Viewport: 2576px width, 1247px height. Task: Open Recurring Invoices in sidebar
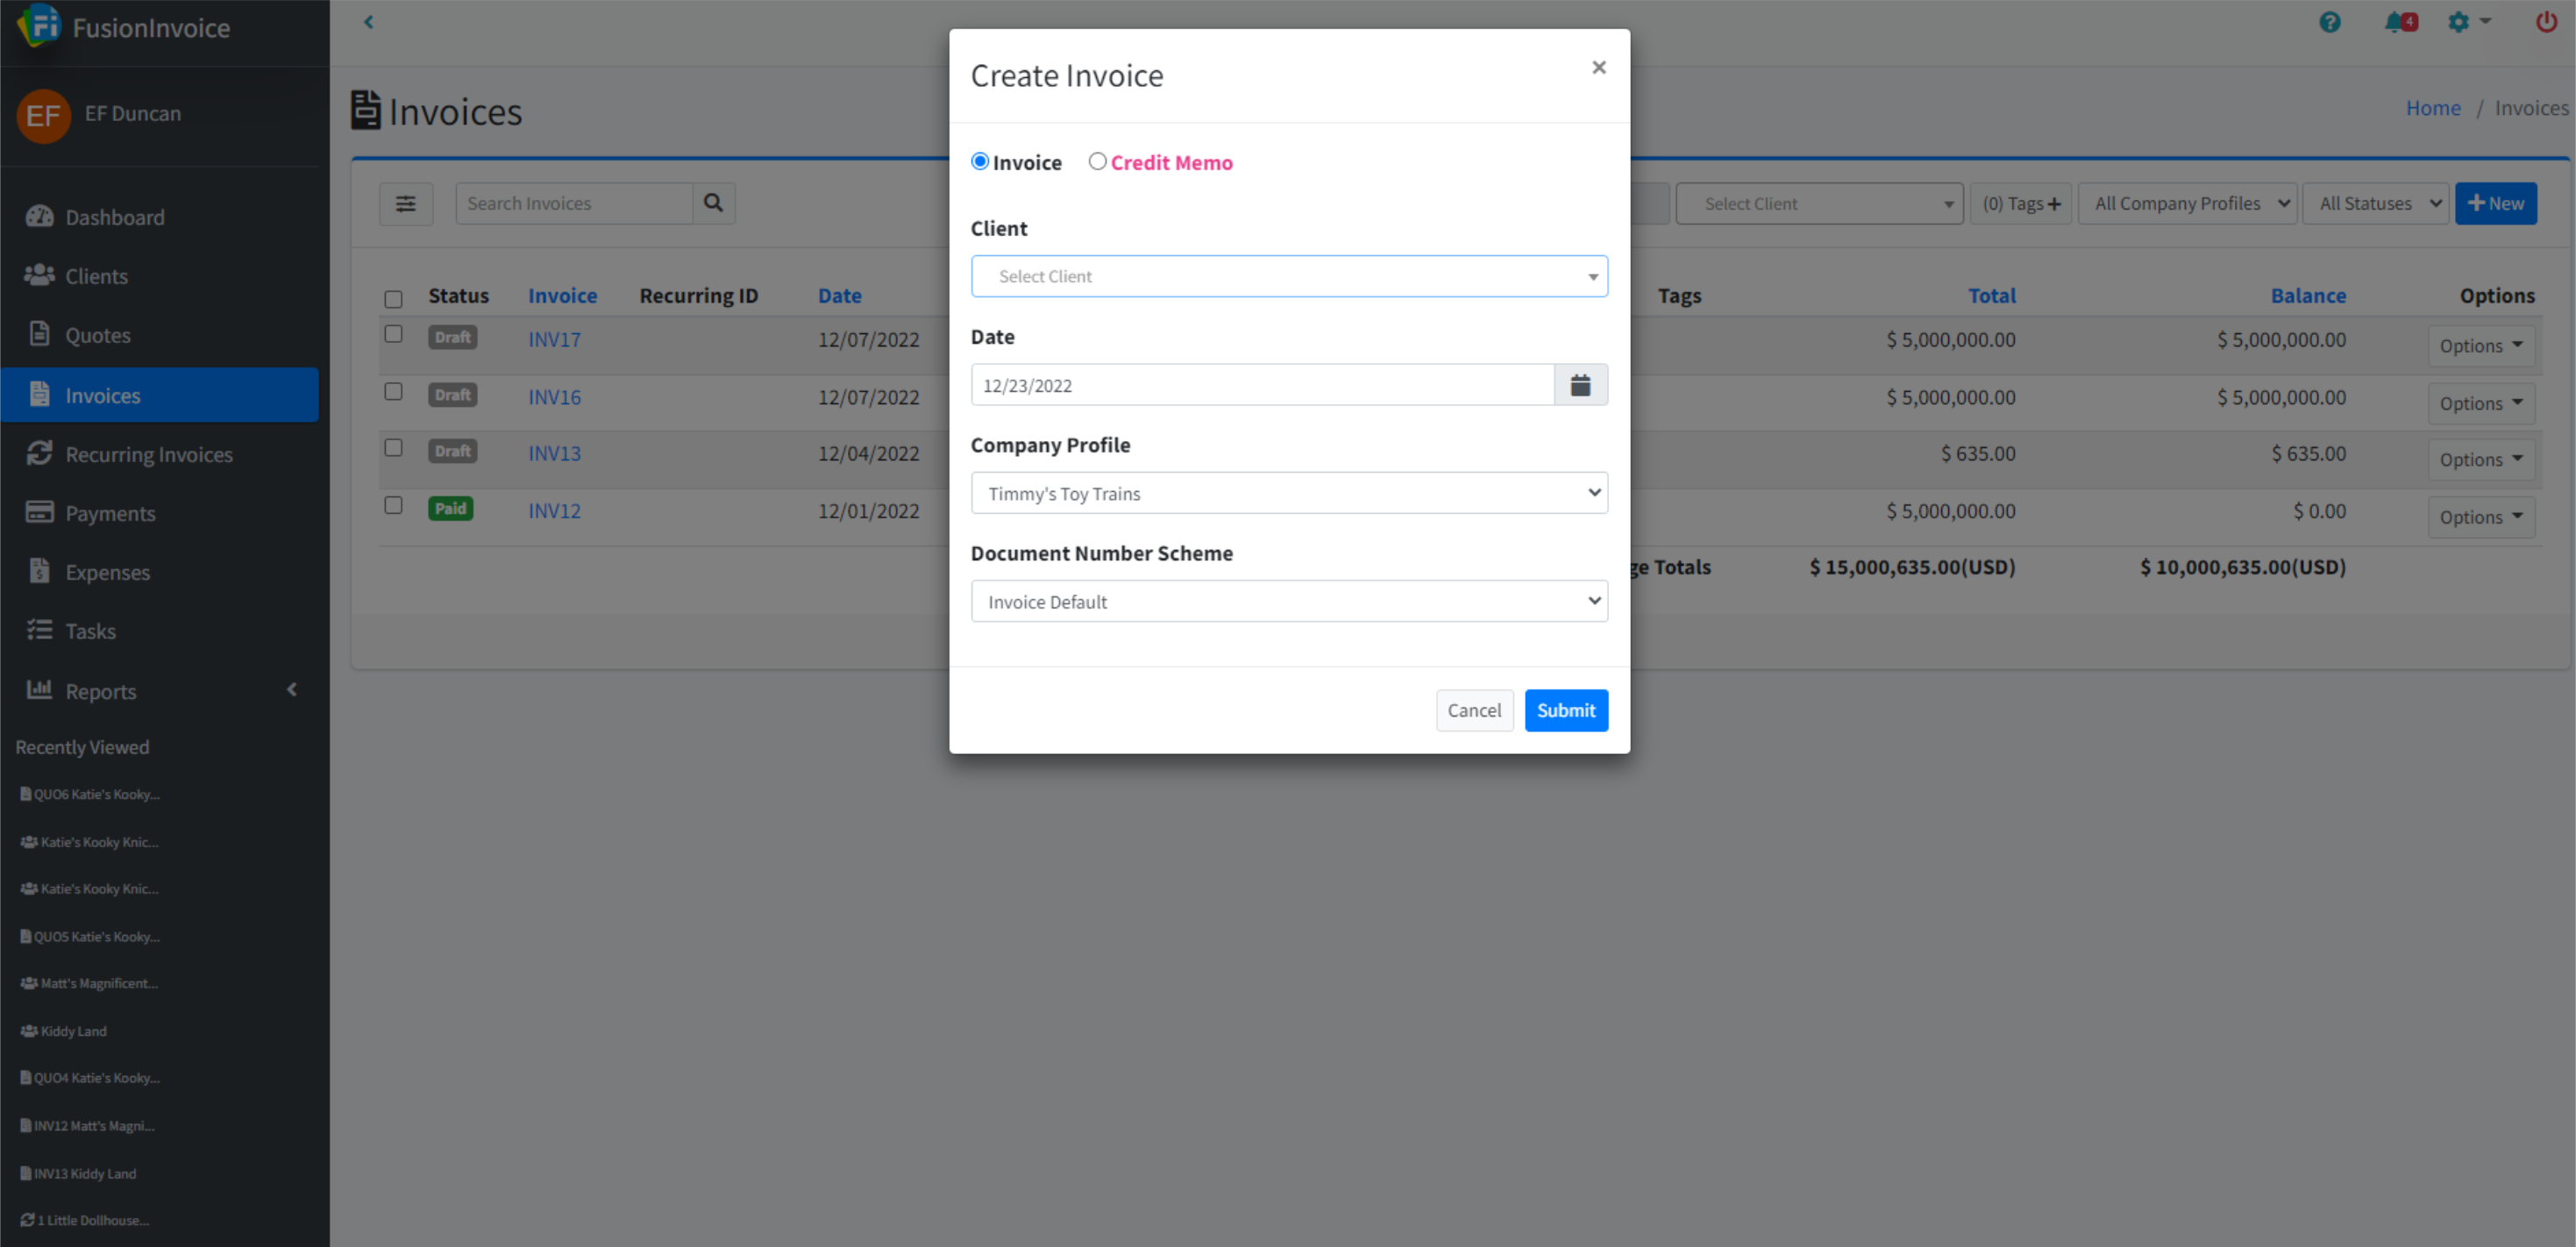click(x=149, y=454)
